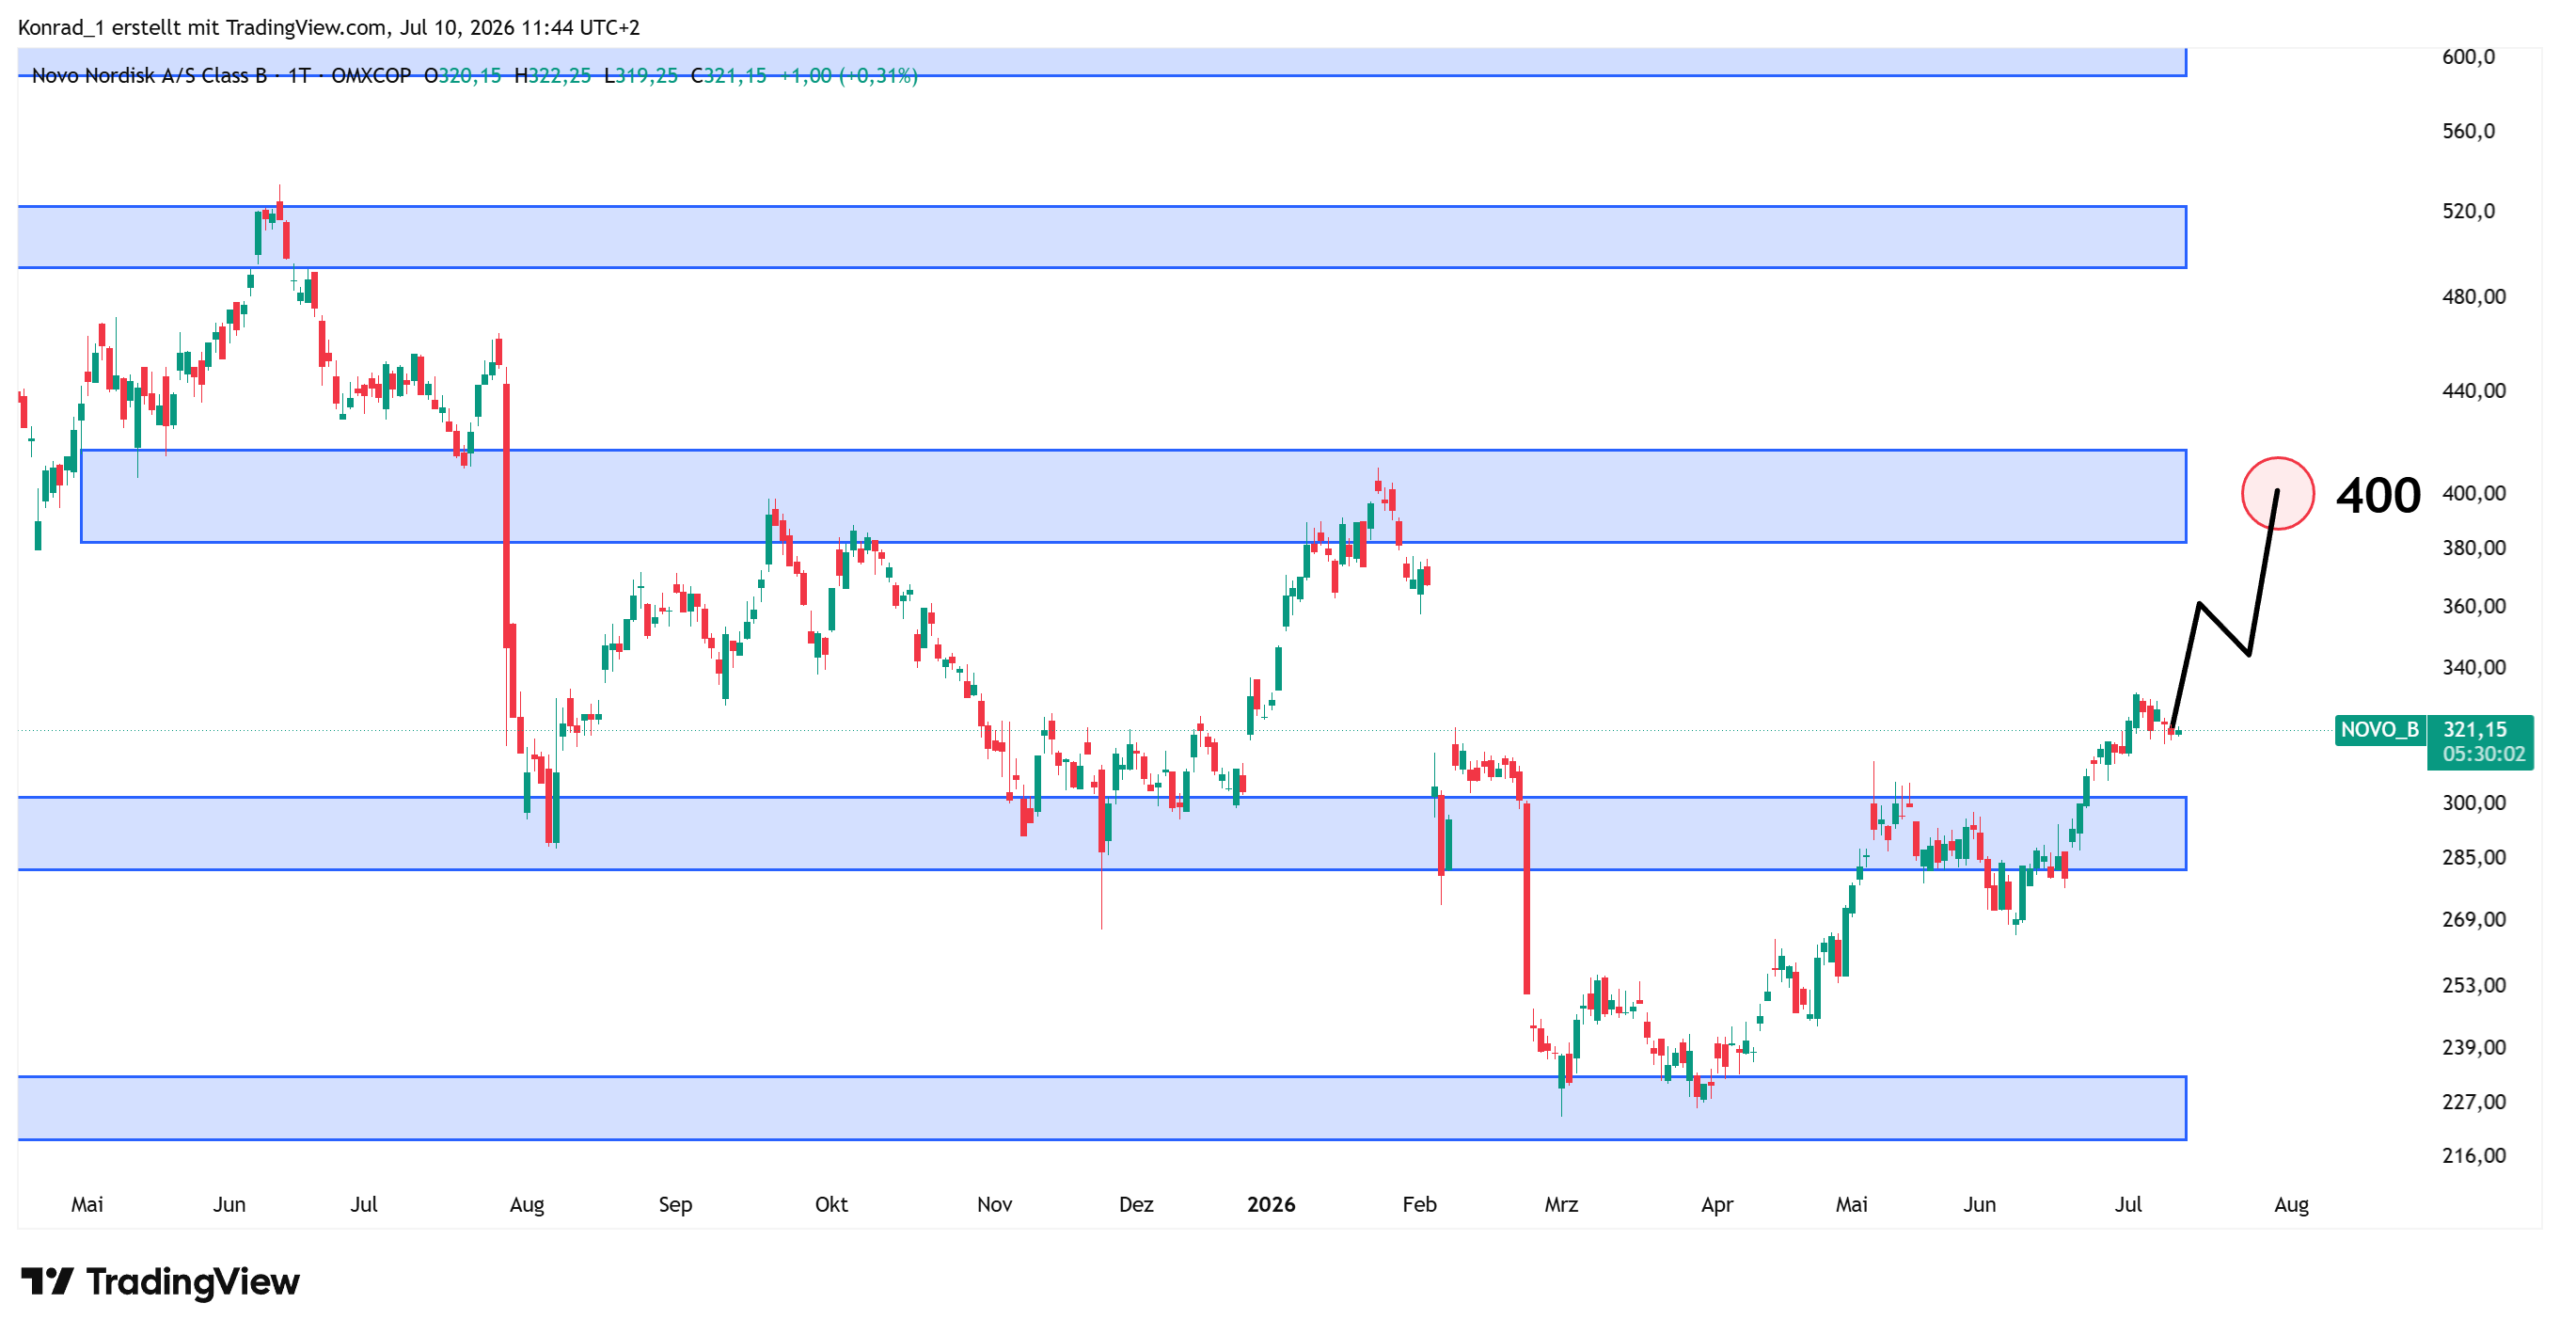This screenshot has height=1335, width=2560.
Task: Click the Okt label on the time axis
Action: point(831,1204)
